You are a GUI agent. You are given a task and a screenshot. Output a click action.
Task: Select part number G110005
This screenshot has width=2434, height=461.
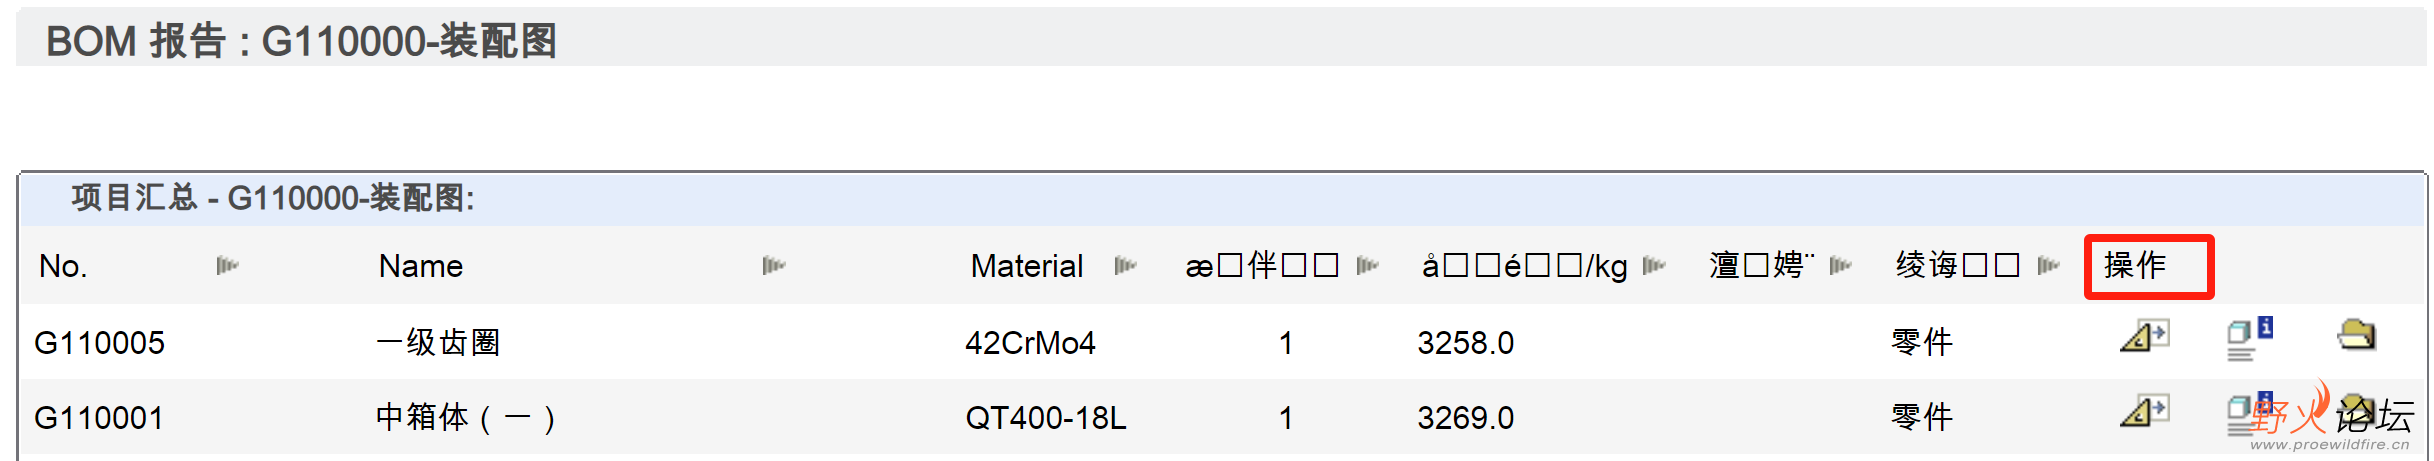(99, 343)
